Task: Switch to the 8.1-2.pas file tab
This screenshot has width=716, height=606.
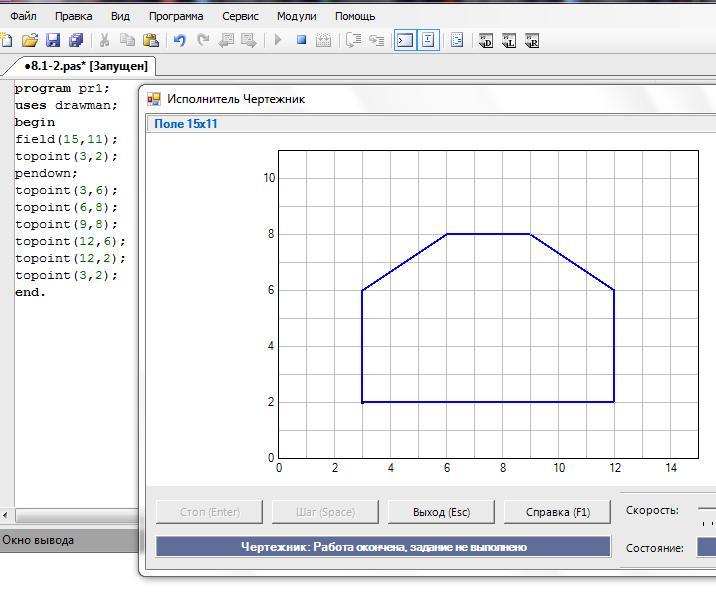Action: (x=84, y=66)
